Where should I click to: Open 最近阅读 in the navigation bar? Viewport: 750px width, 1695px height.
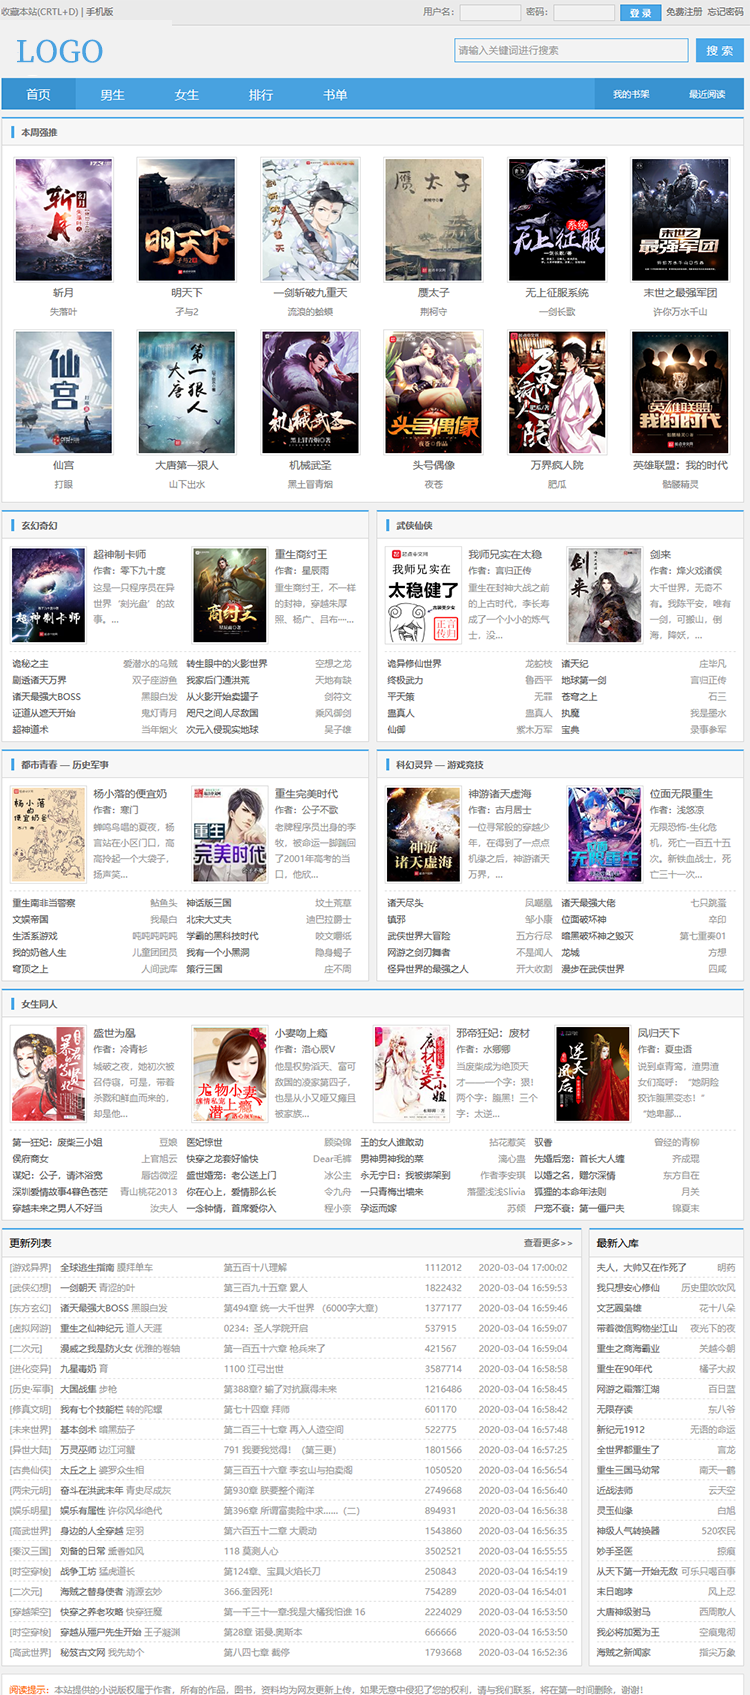click(x=706, y=94)
